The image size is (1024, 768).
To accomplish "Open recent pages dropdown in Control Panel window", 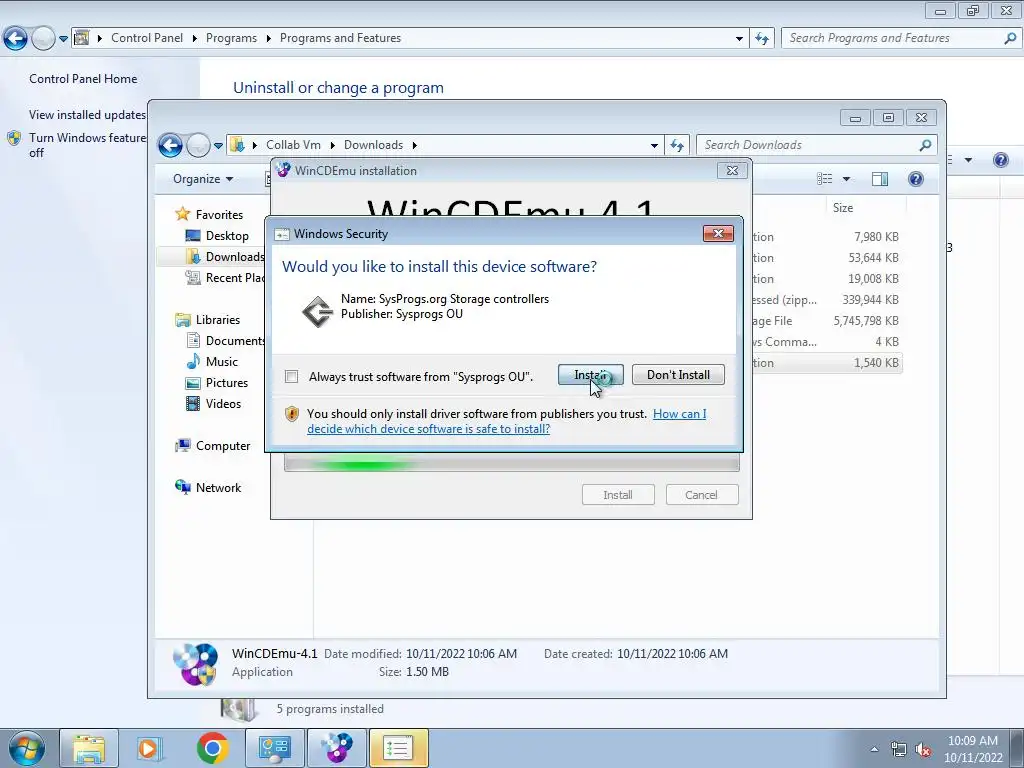I will pos(63,39).
